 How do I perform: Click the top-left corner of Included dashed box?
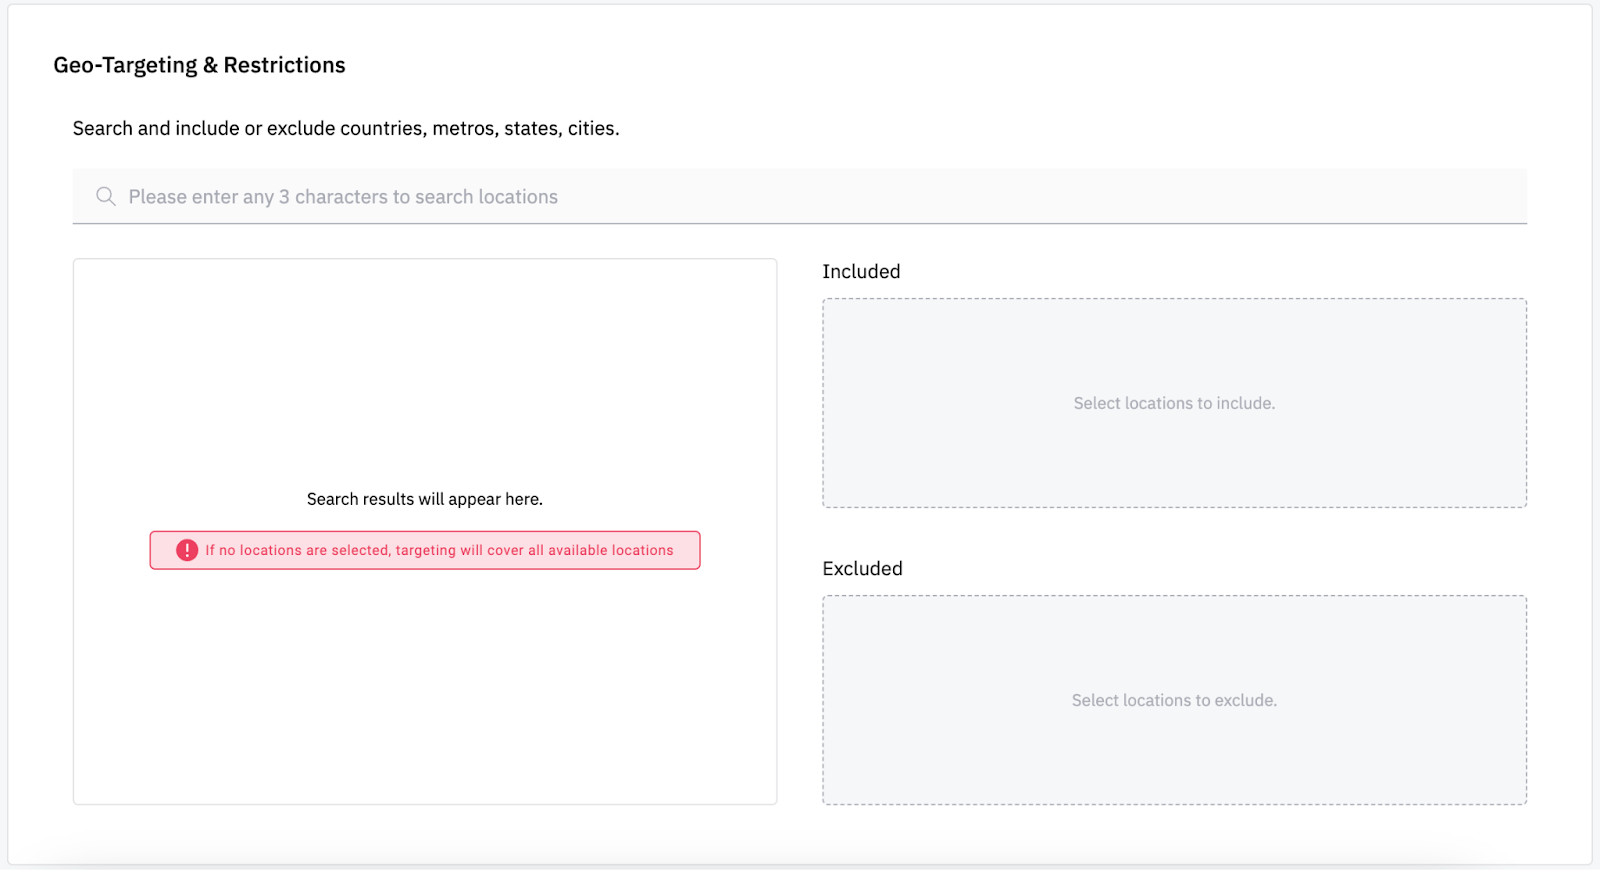coord(827,303)
